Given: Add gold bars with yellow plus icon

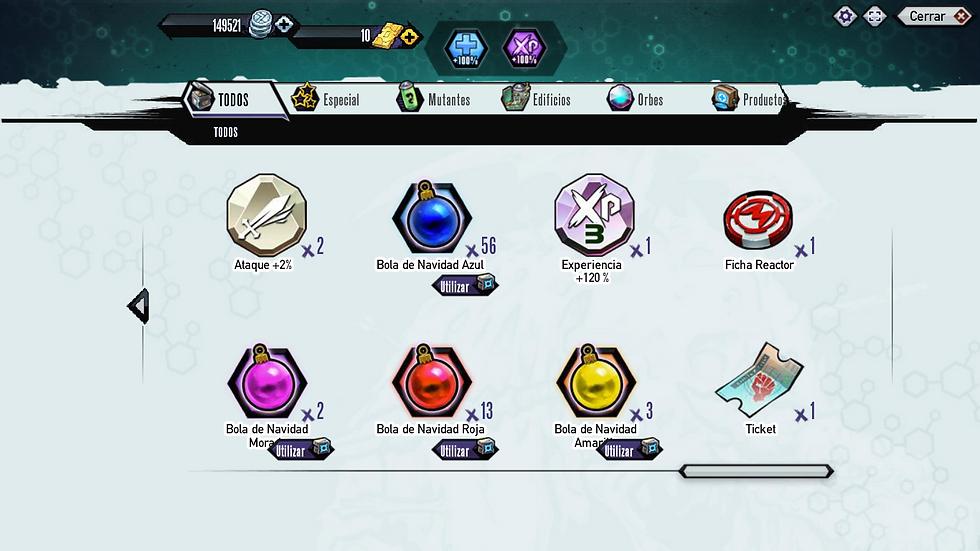Looking at the screenshot, I should [409, 37].
